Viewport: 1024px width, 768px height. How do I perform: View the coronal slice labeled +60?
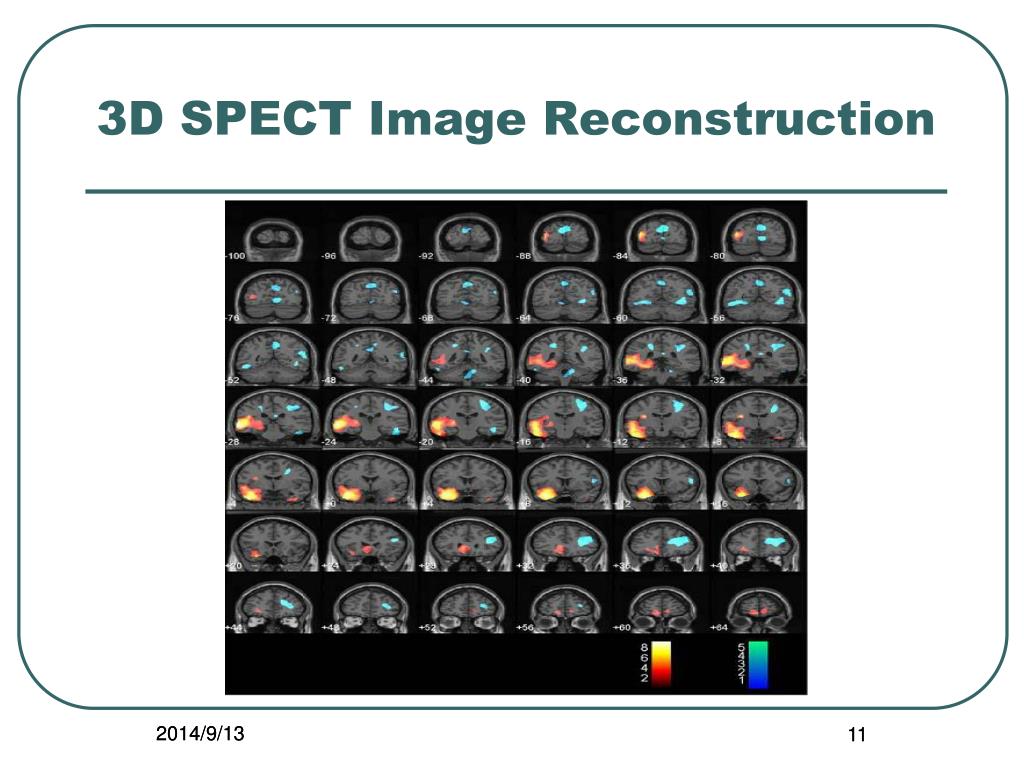(x=661, y=609)
